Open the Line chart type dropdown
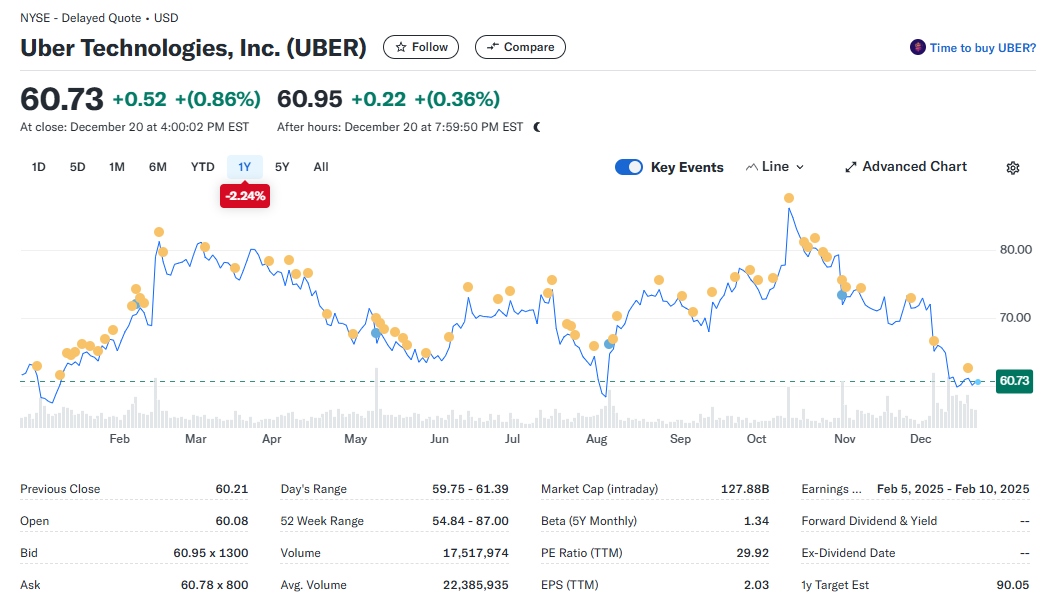 [x=774, y=166]
